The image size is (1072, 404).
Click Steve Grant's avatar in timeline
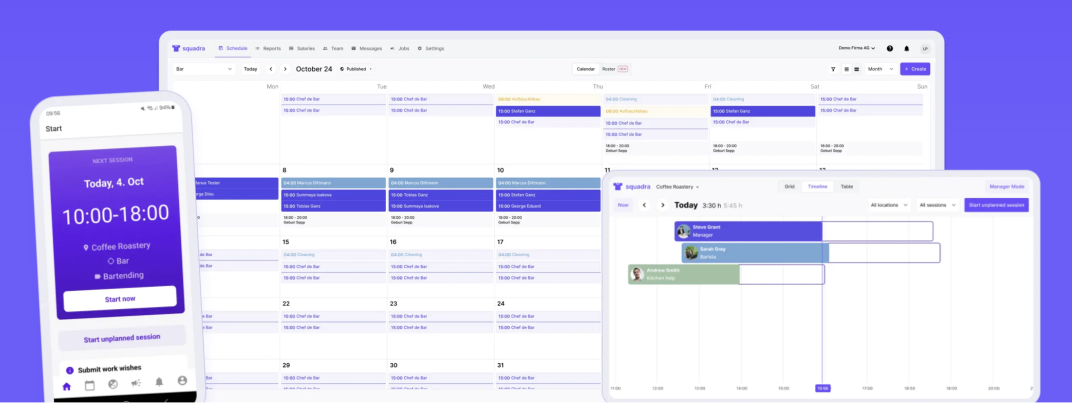coord(684,231)
